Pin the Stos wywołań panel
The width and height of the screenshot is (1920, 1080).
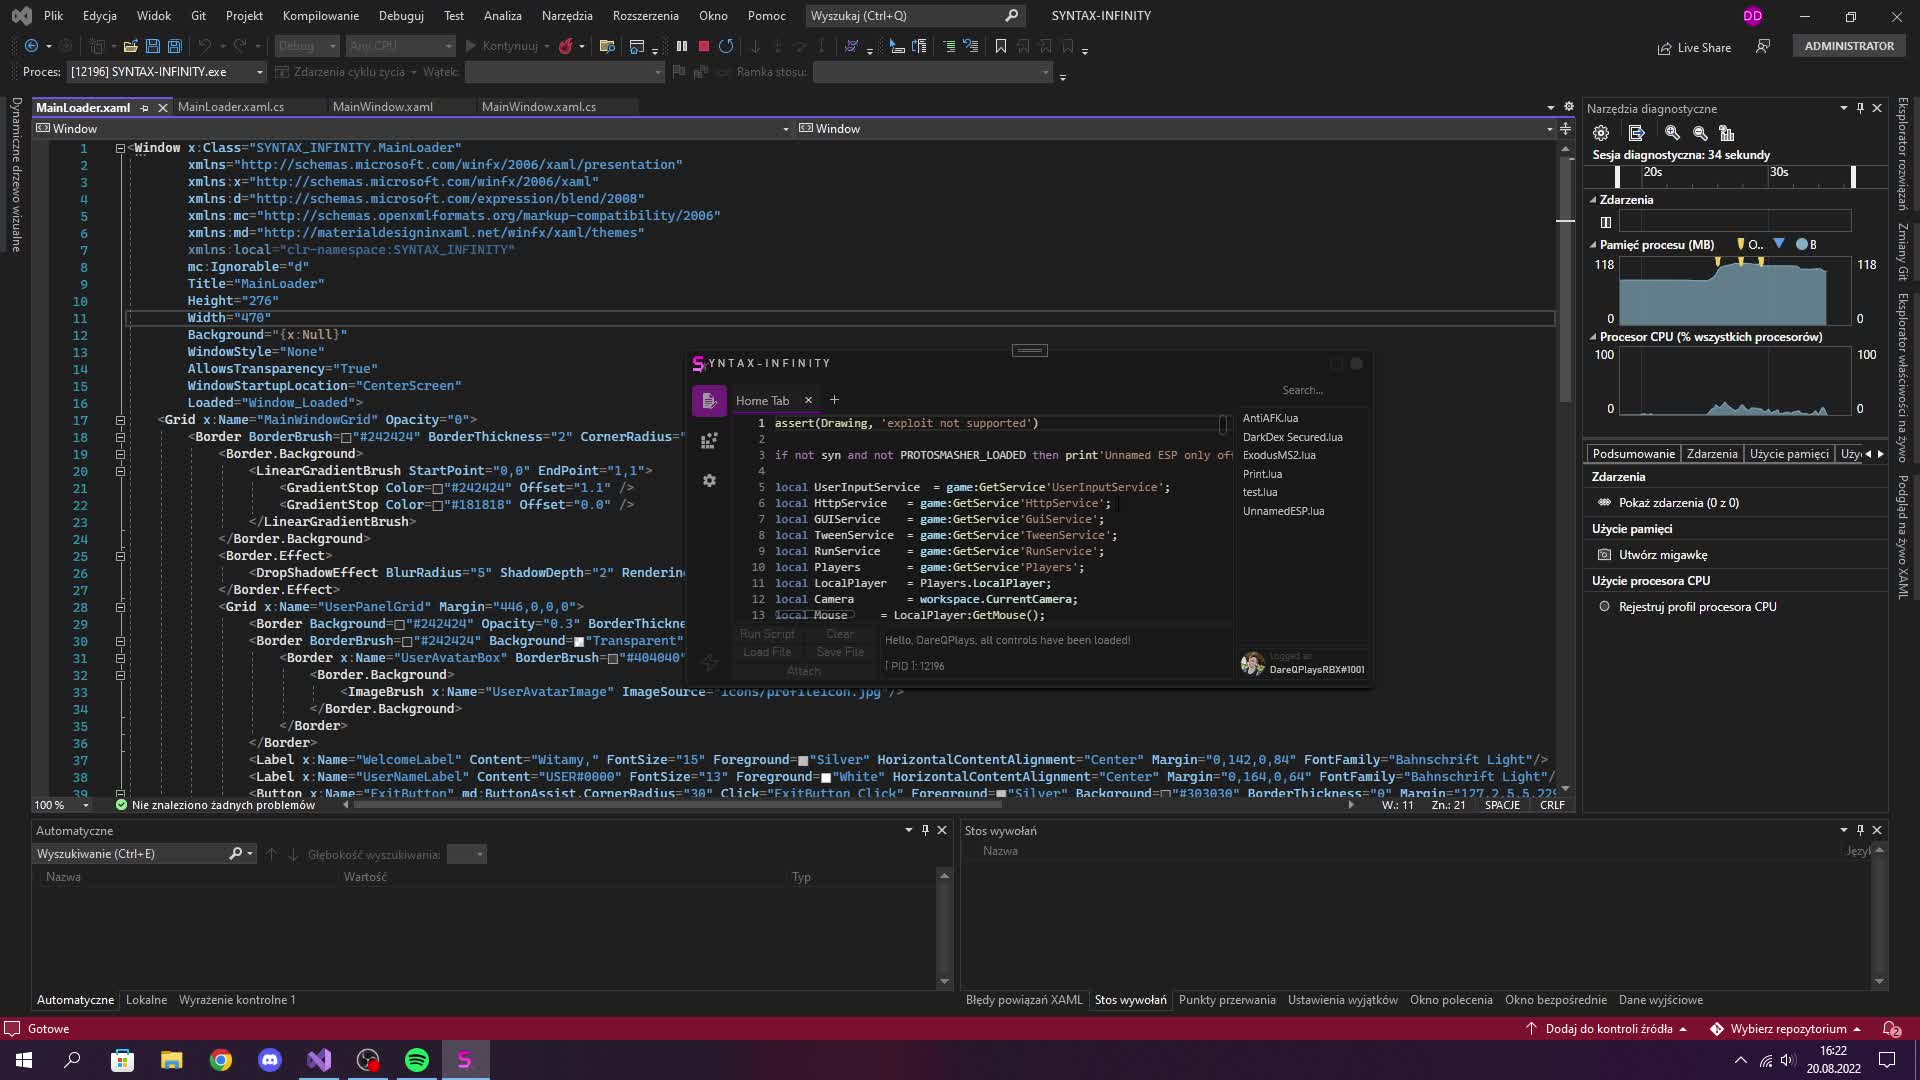1859,830
